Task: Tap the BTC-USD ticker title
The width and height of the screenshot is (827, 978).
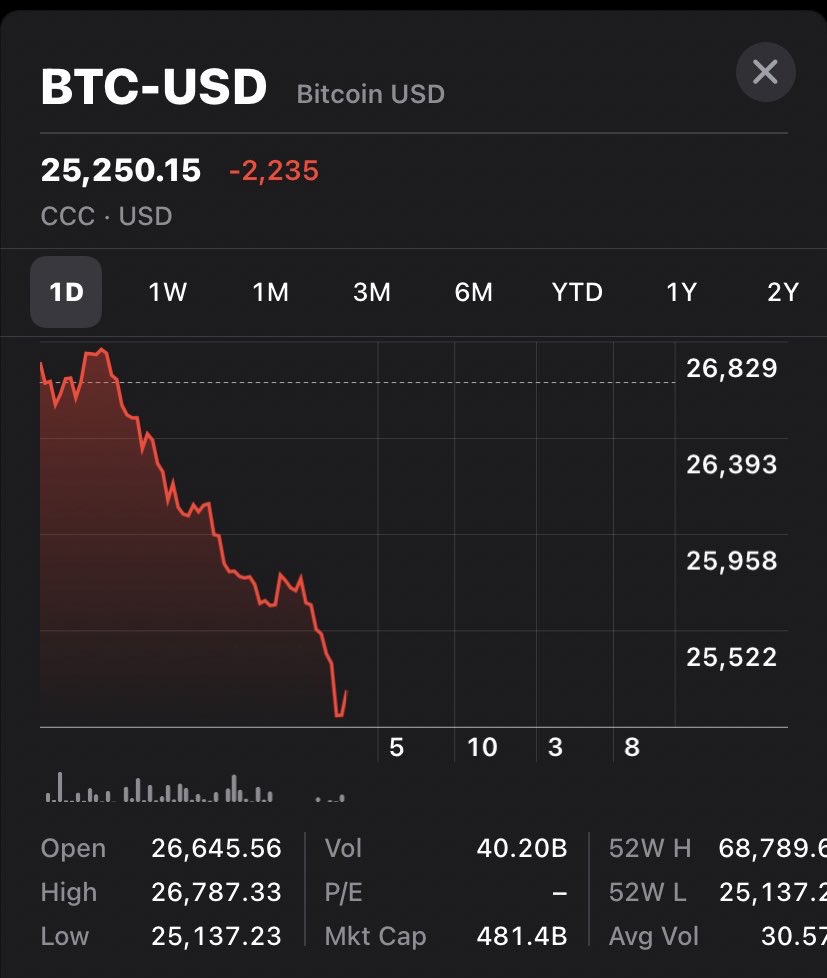Action: [154, 88]
